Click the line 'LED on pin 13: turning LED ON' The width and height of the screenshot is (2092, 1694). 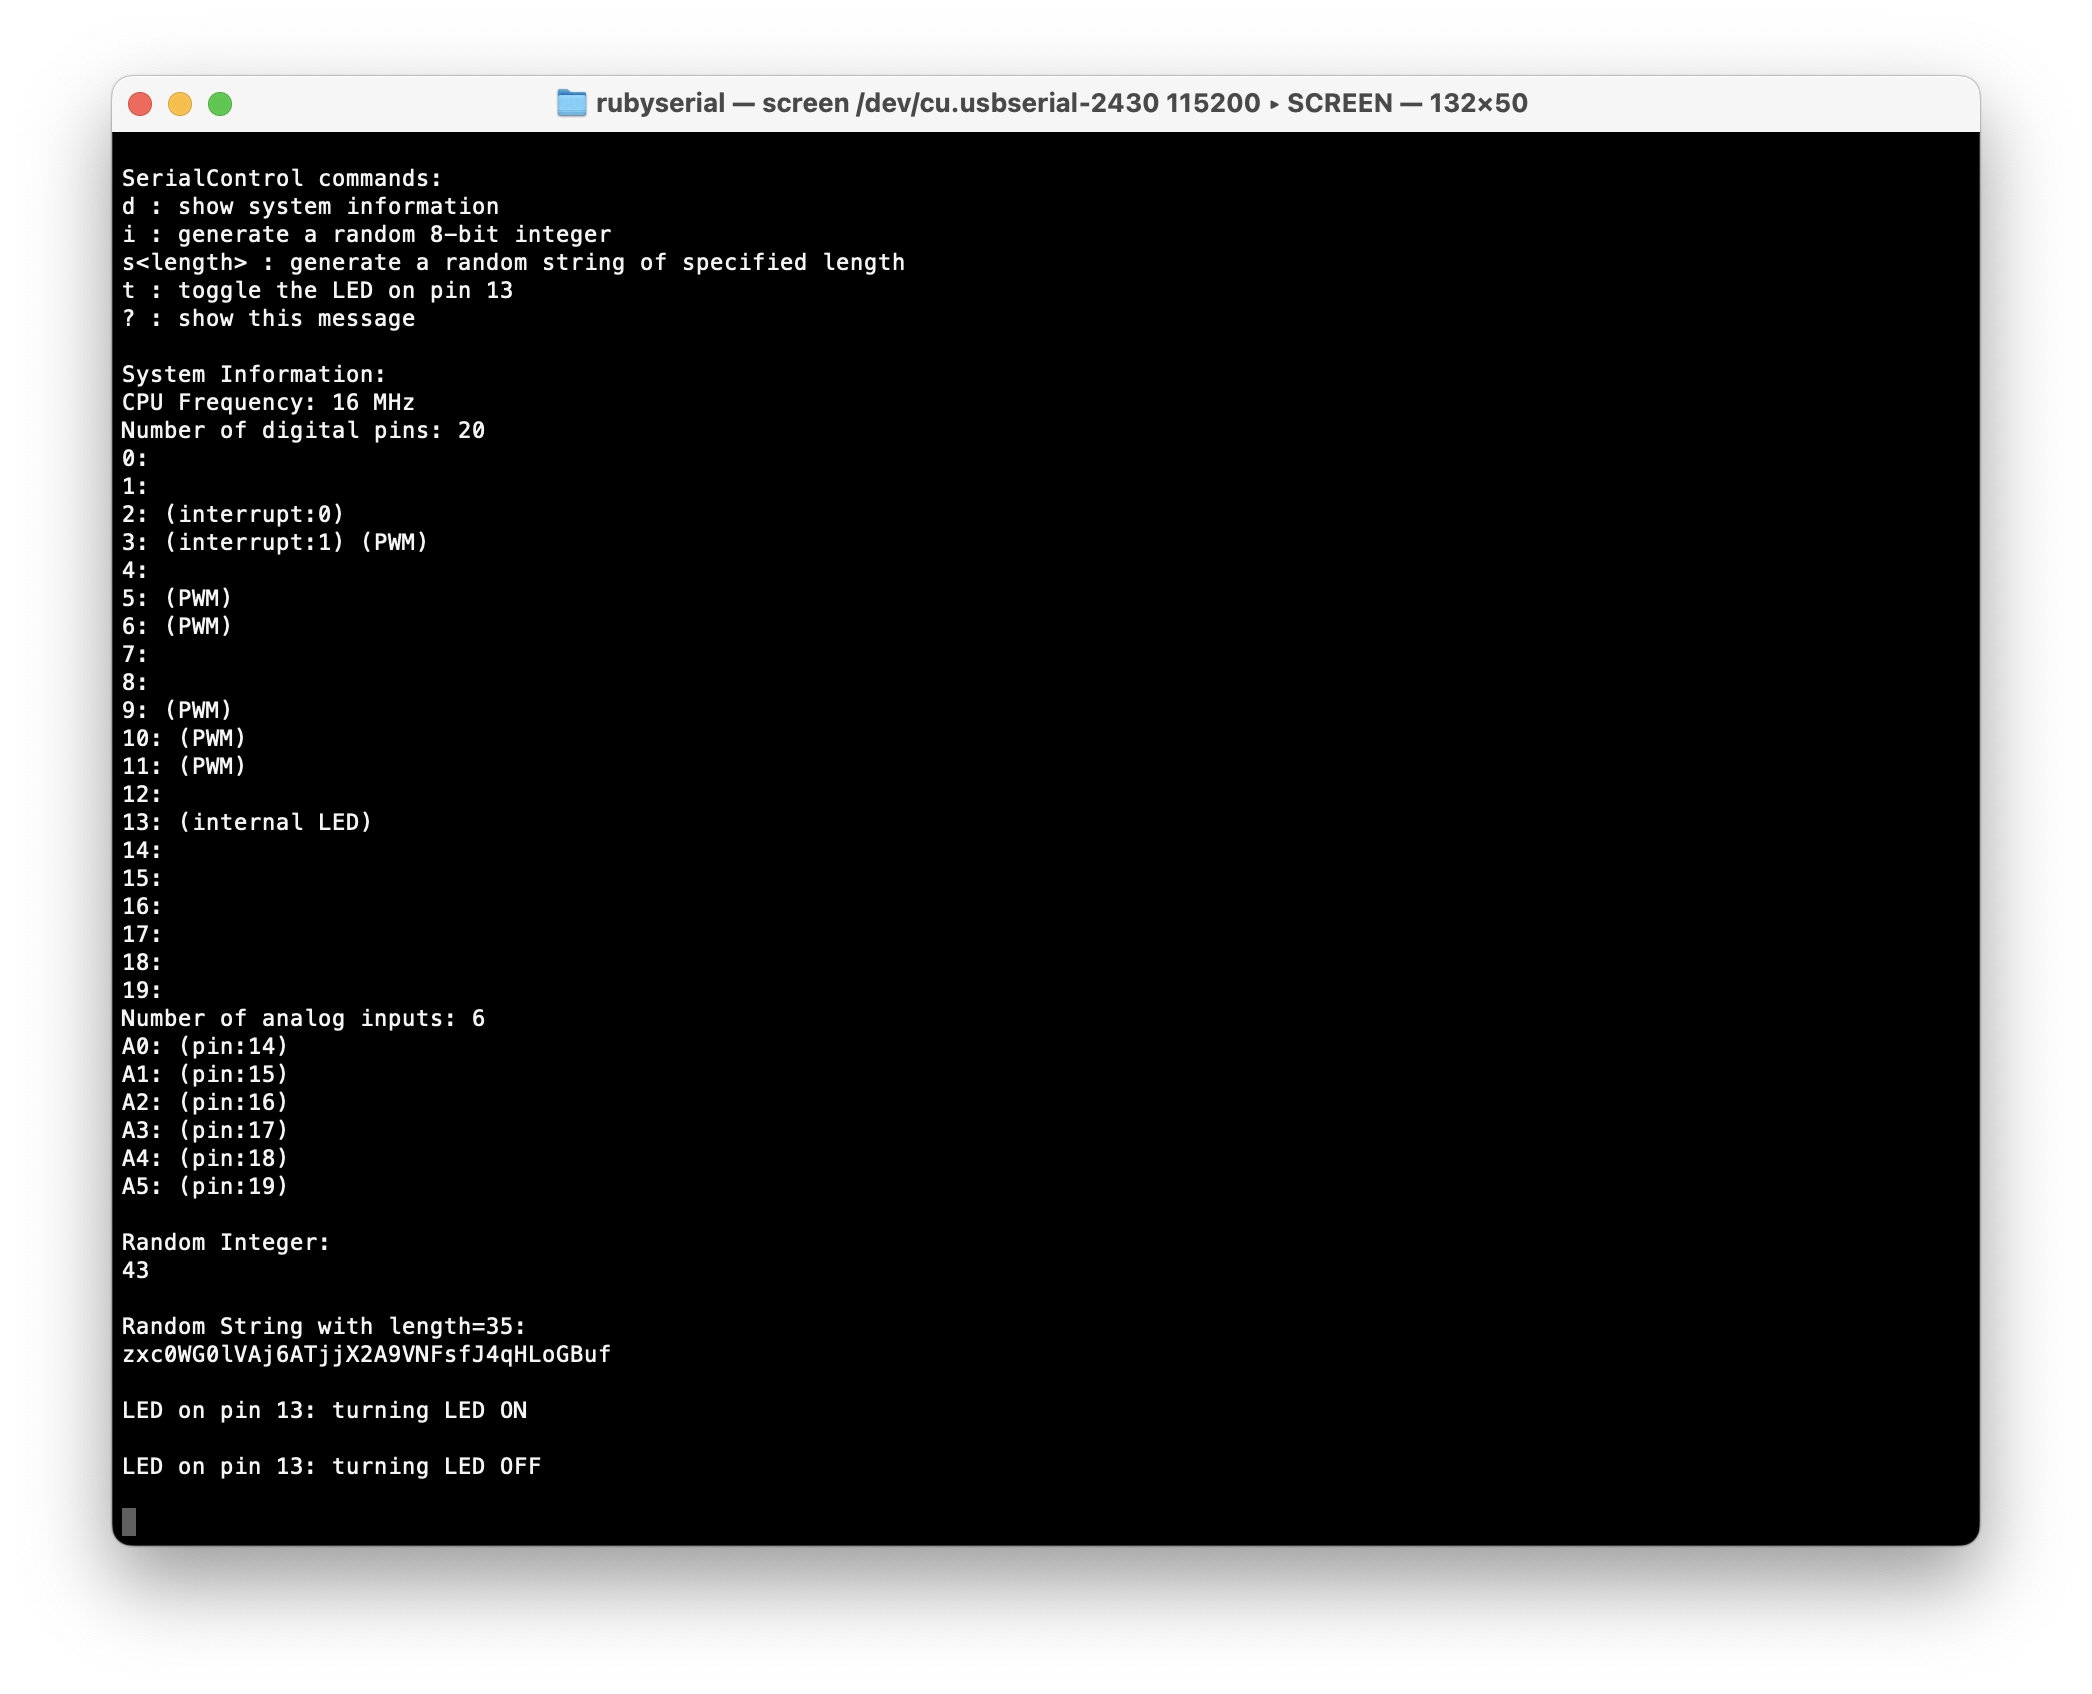(x=325, y=1410)
